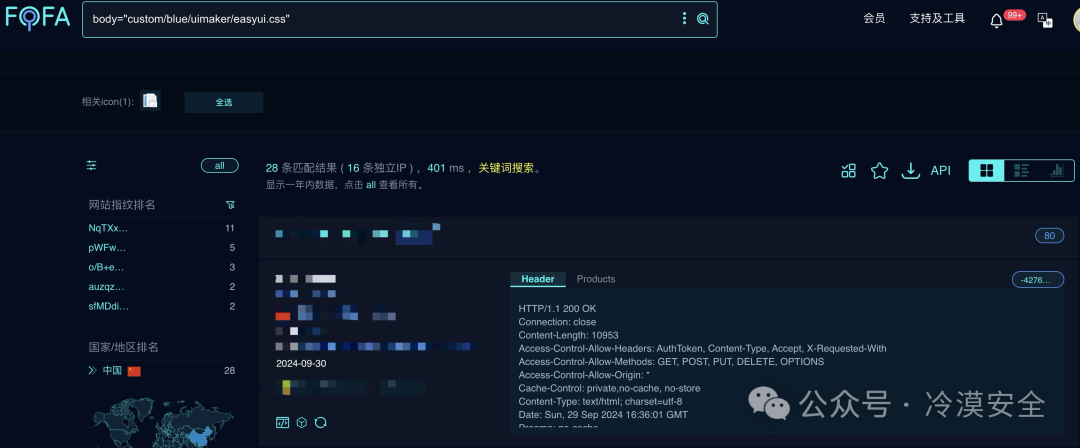This screenshot has width=1080, height=448.
Task: Open the 会员 menu
Action: pos(874,19)
